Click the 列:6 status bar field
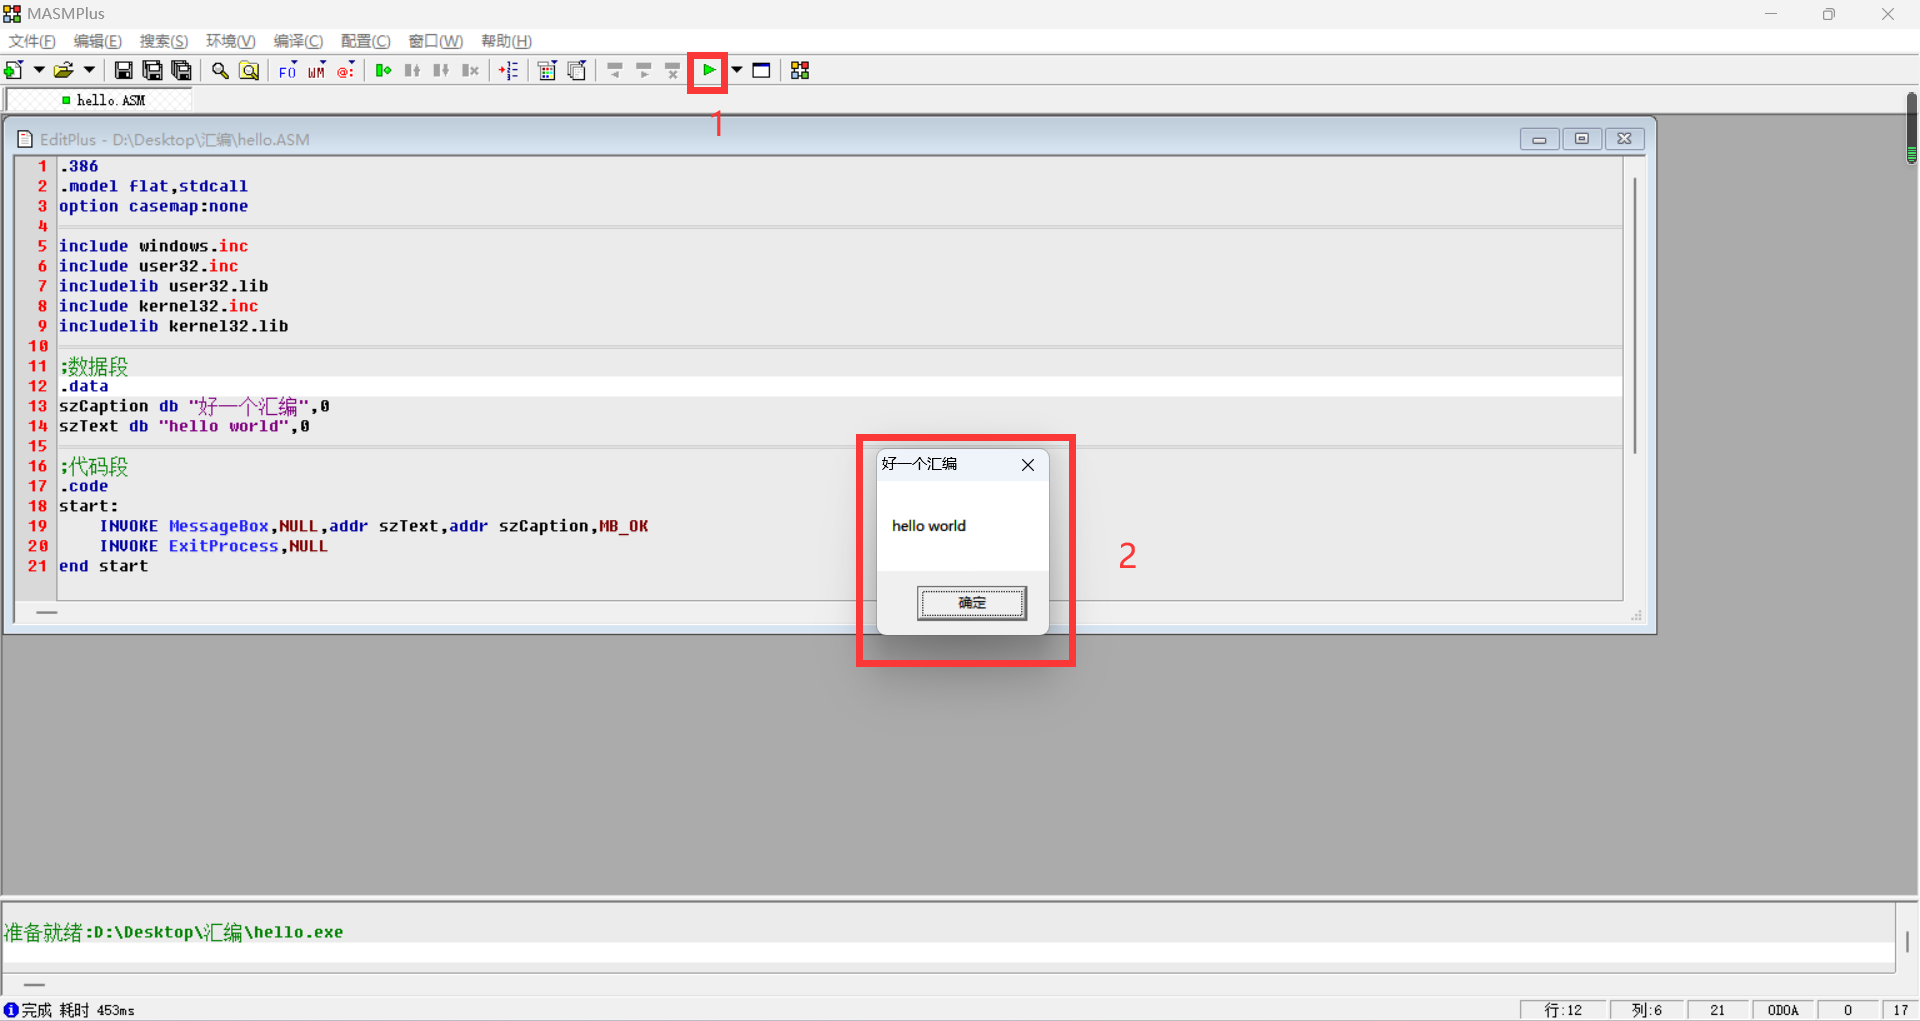This screenshot has width=1920, height=1021. click(x=1646, y=1010)
